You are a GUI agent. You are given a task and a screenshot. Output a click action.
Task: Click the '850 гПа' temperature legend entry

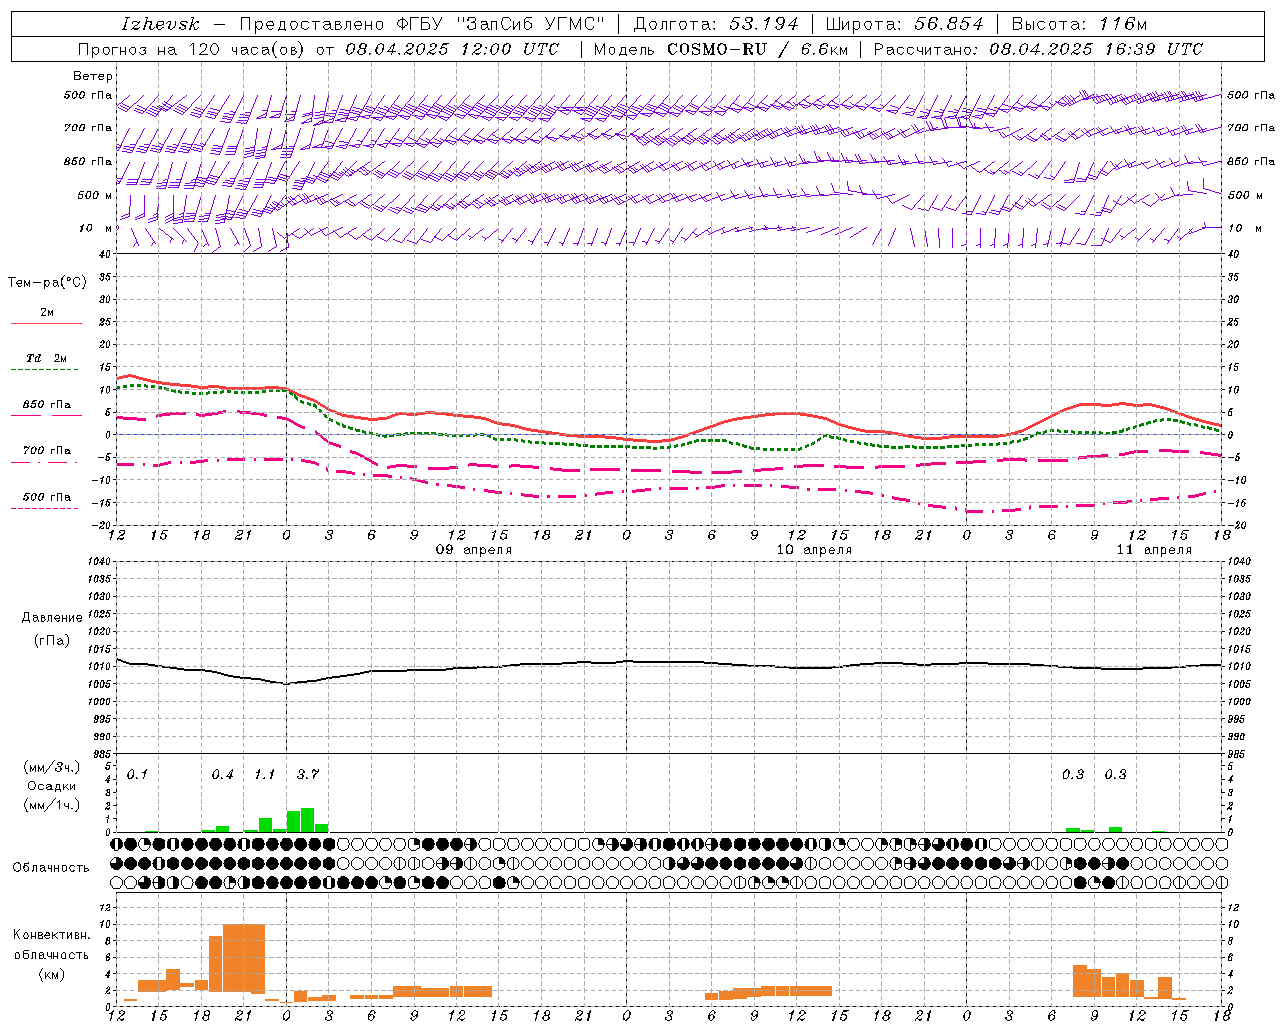click(47, 405)
